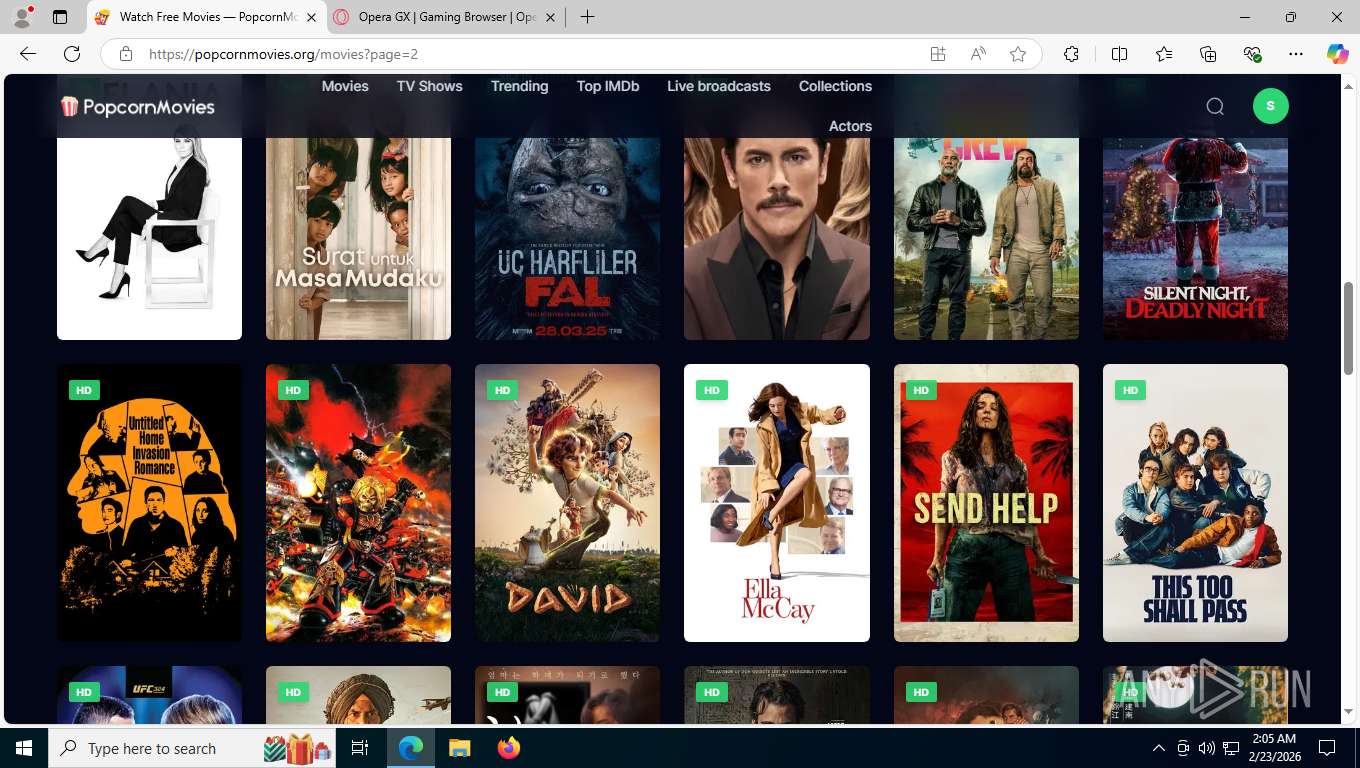
Task: Launch Firefox from the taskbar
Action: tap(509, 748)
